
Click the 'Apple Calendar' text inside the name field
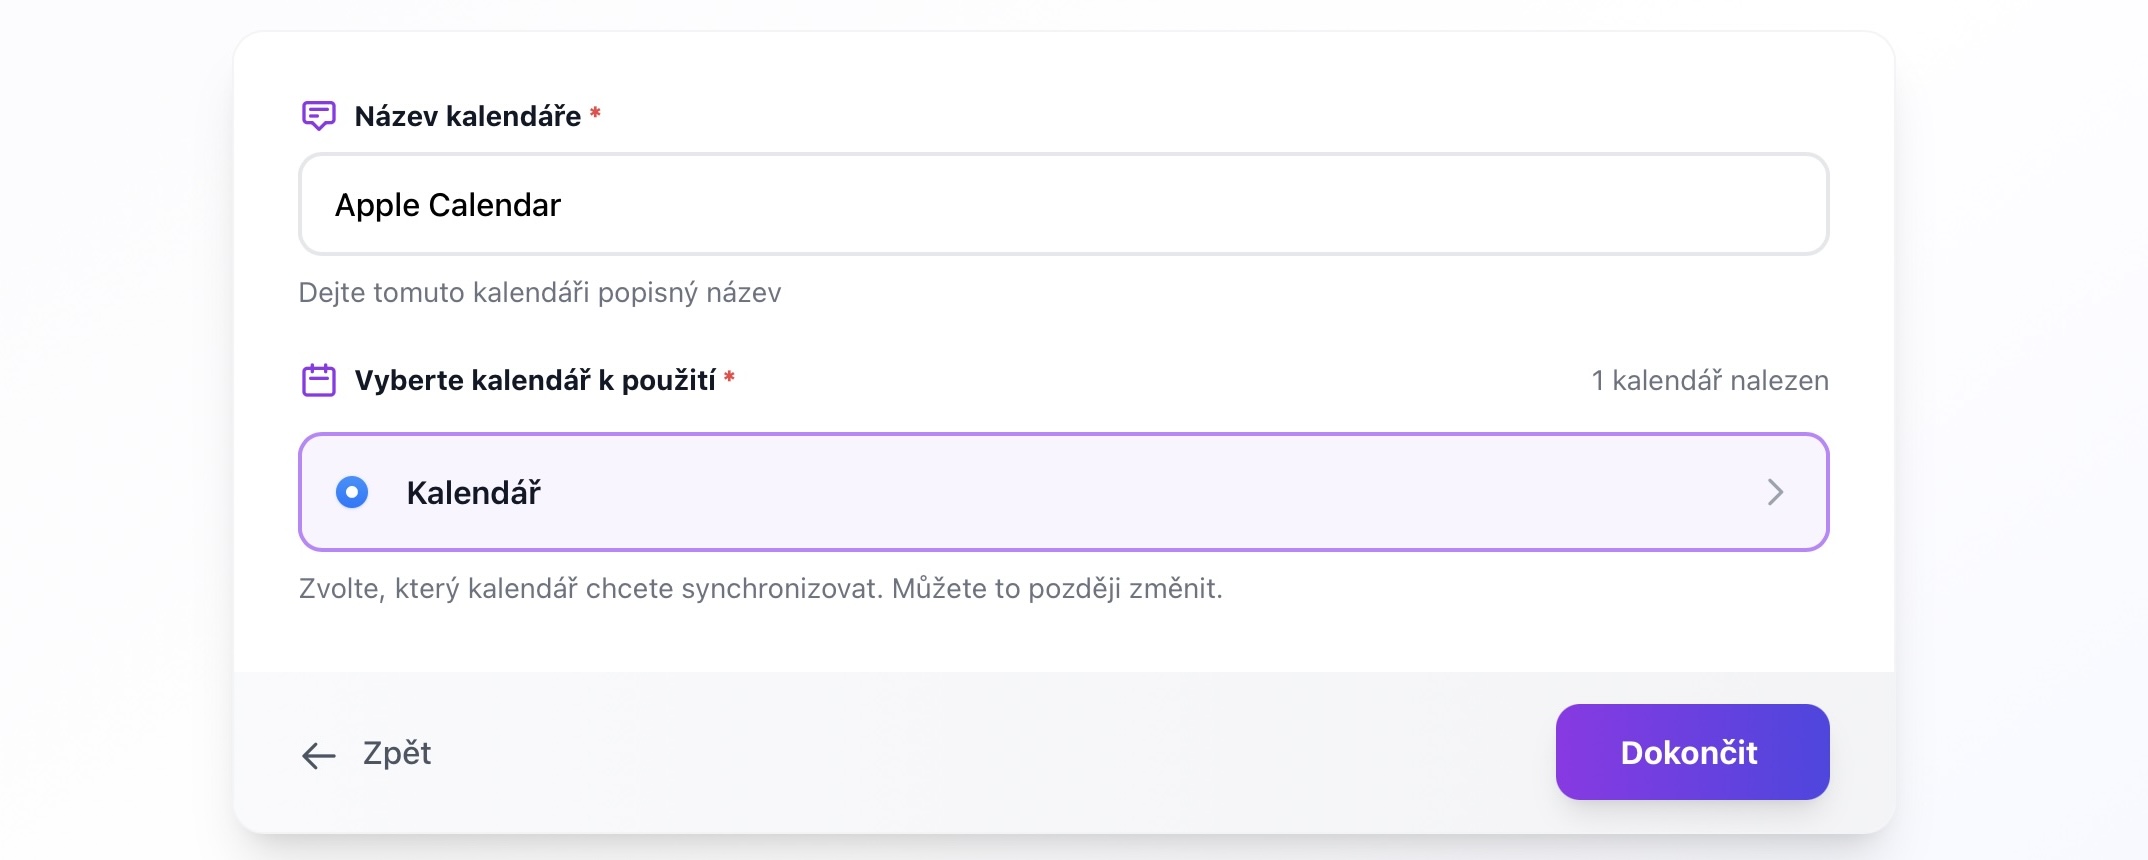coord(448,205)
